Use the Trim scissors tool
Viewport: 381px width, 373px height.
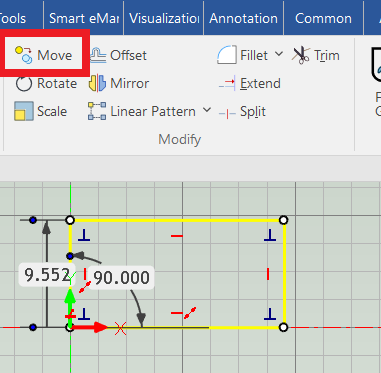[316, 55]
